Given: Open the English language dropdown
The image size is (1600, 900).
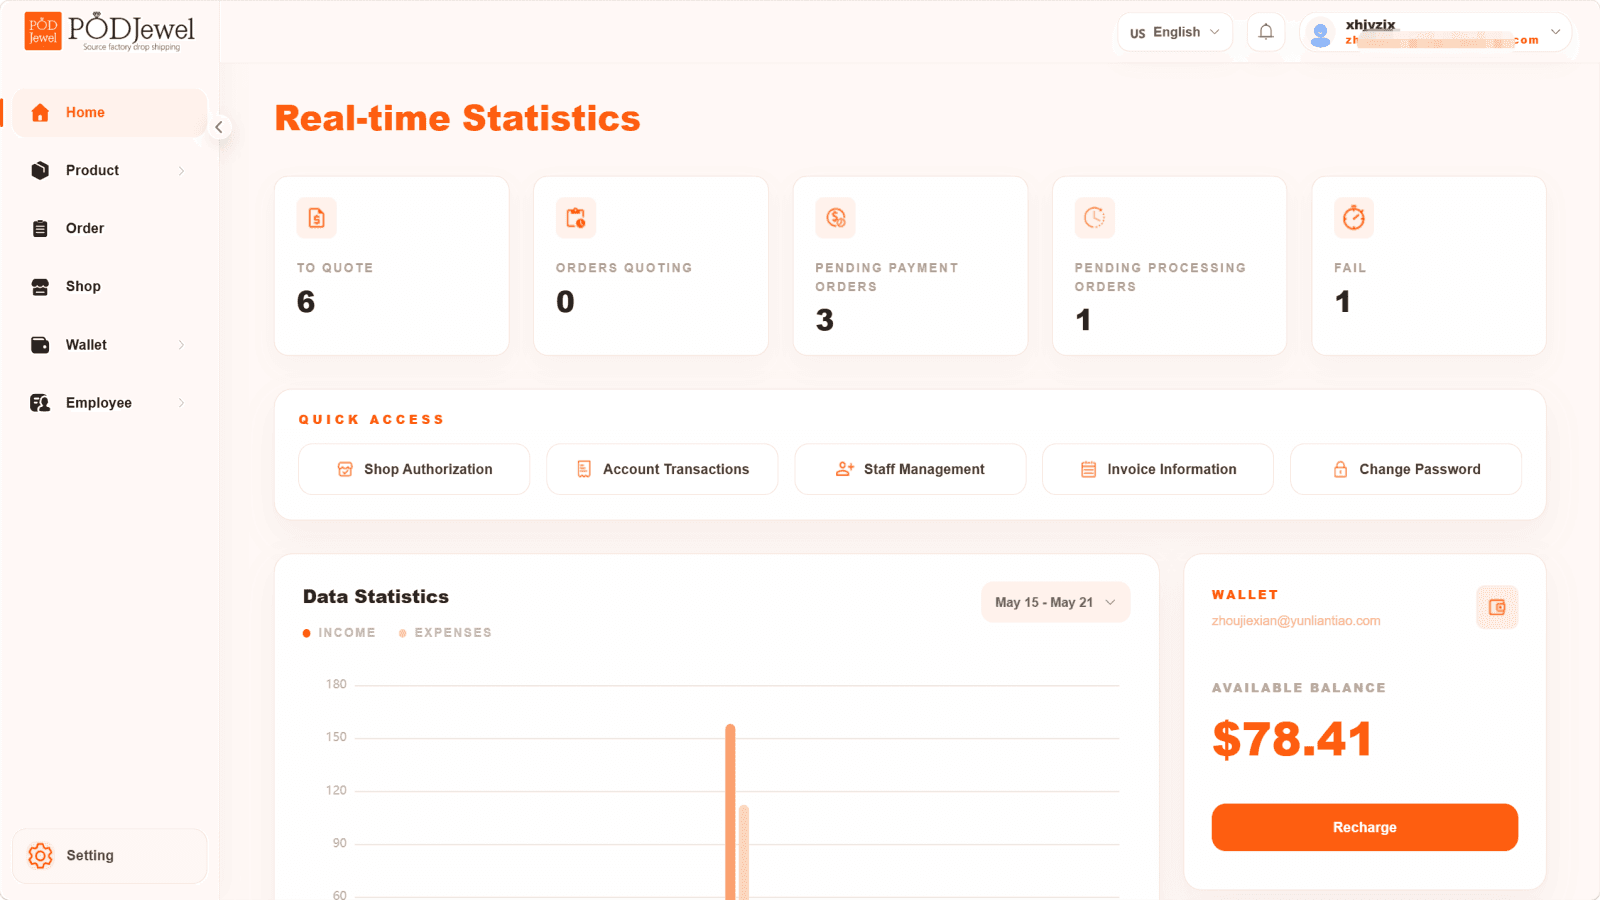Looking at the screenshot, I should [1175, 32].
